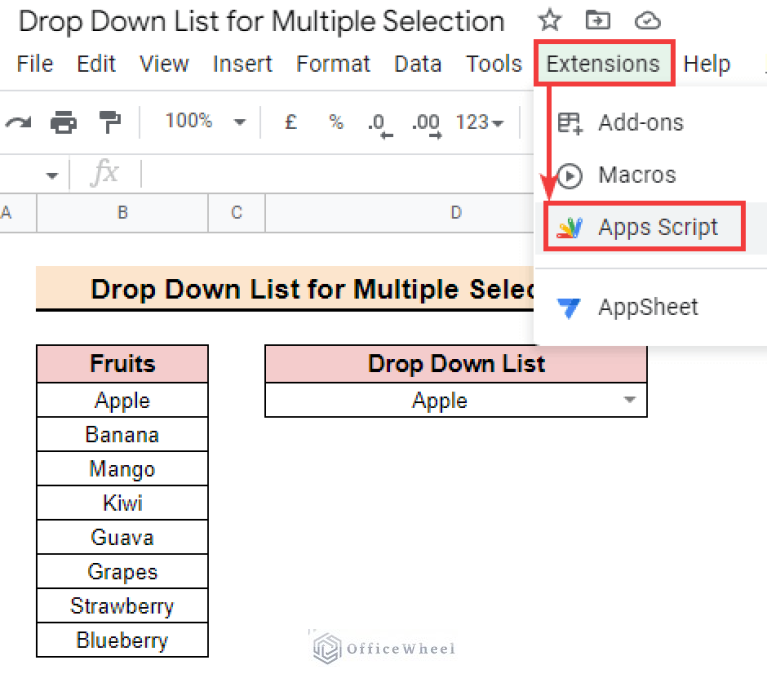Format as currency with pound icon
This screenshot has height=687, width=767.
[x=291, y=122]
